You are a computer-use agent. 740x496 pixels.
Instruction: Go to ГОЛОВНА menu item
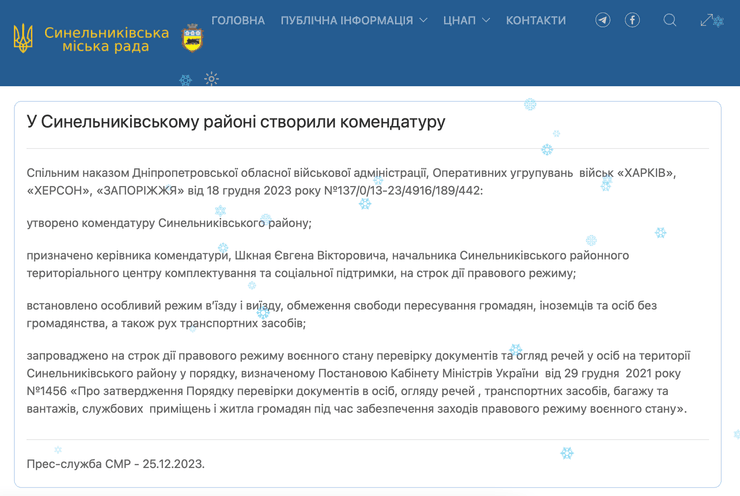(x=238, y=20)
